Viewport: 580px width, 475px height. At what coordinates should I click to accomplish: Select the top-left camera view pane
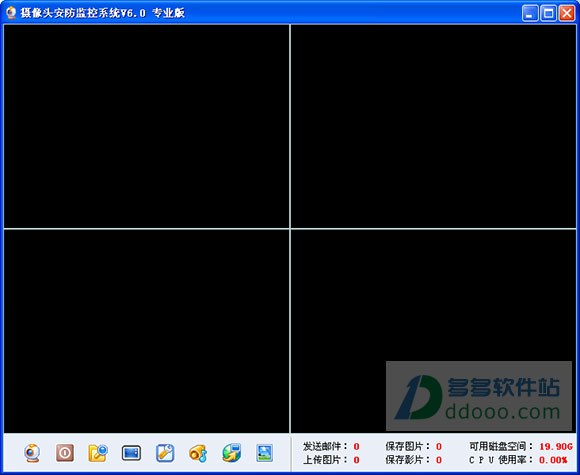(x=146, y=126)
